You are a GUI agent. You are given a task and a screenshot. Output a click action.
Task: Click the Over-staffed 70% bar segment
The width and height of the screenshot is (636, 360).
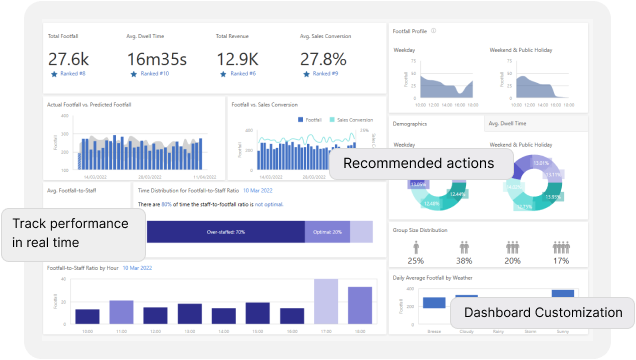pos(226,232)
